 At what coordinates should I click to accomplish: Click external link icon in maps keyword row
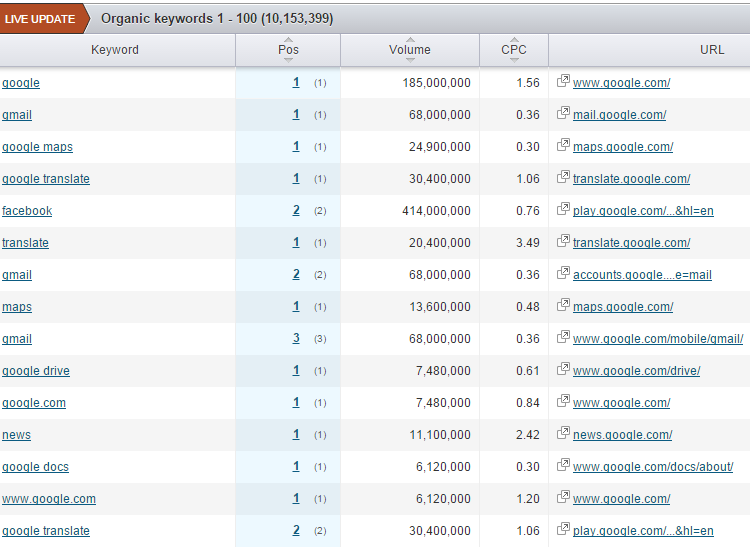pos(563,305)
